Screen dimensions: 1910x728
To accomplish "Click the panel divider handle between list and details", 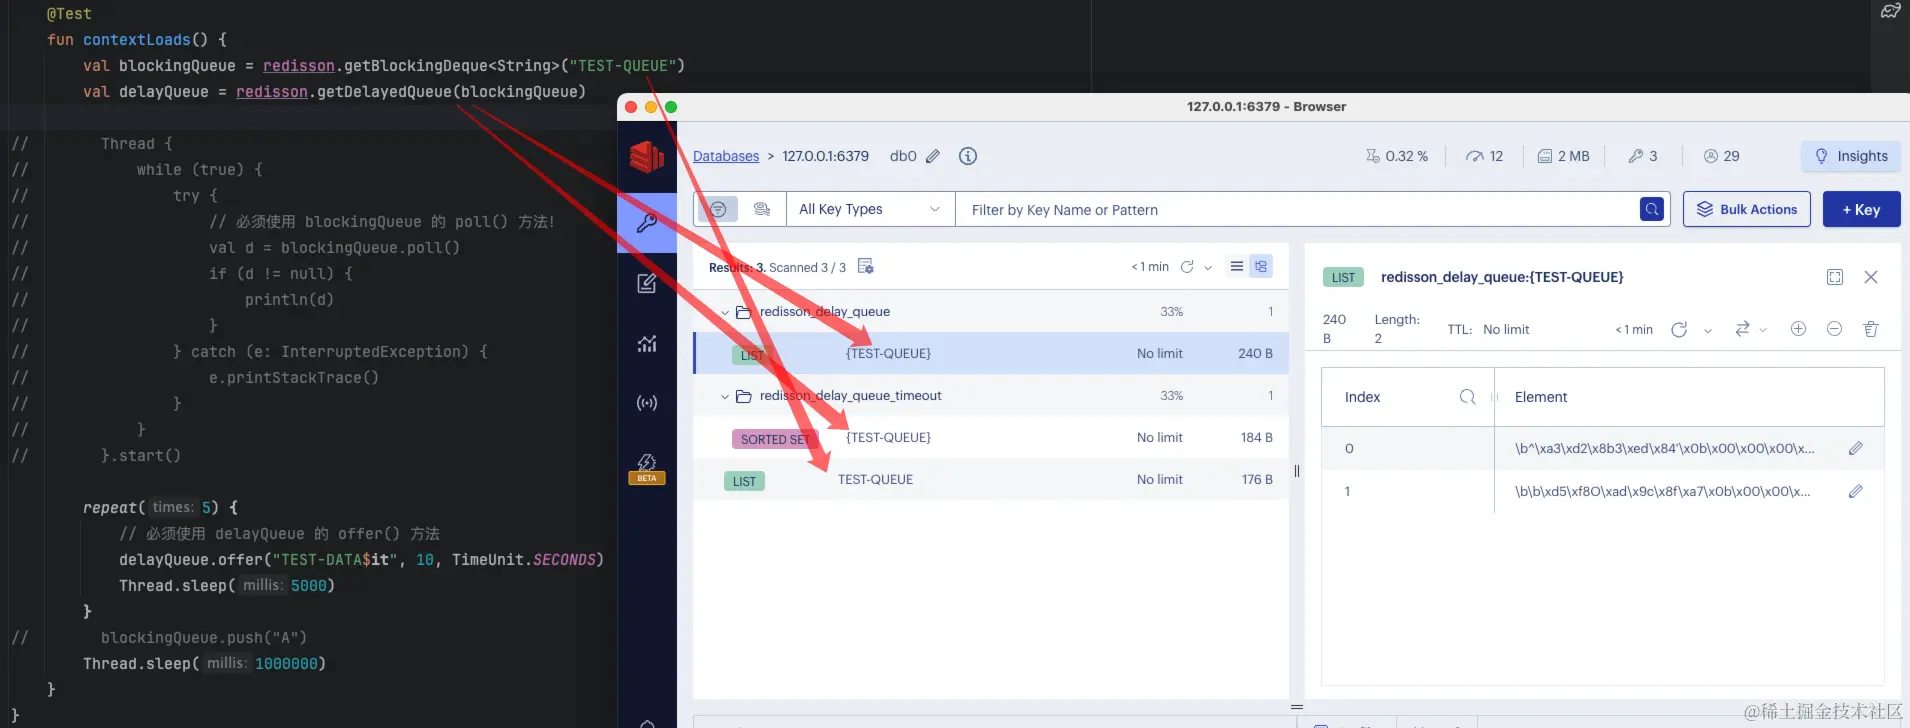I will 1297,471.
